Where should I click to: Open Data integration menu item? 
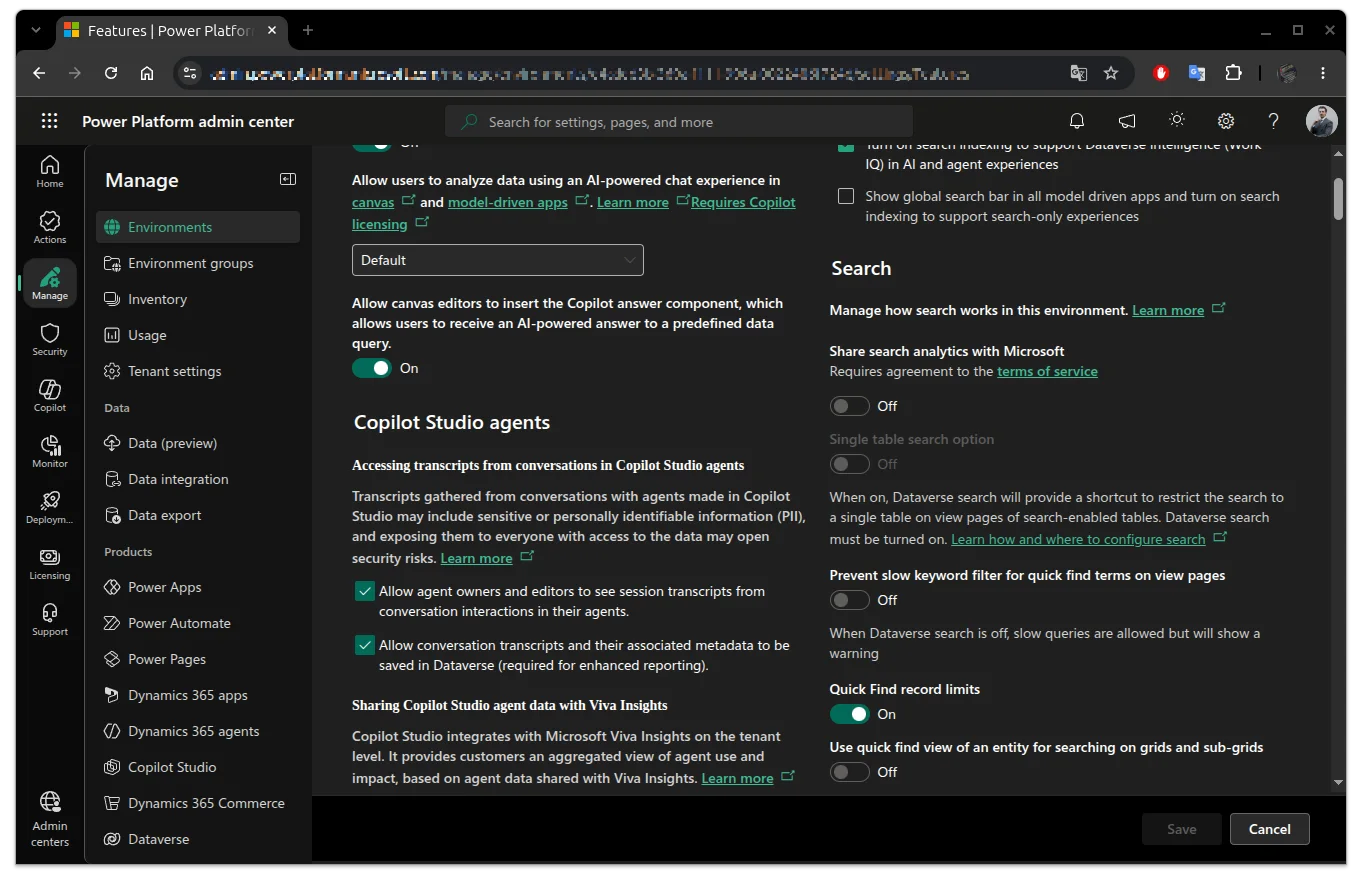[198, 479]
